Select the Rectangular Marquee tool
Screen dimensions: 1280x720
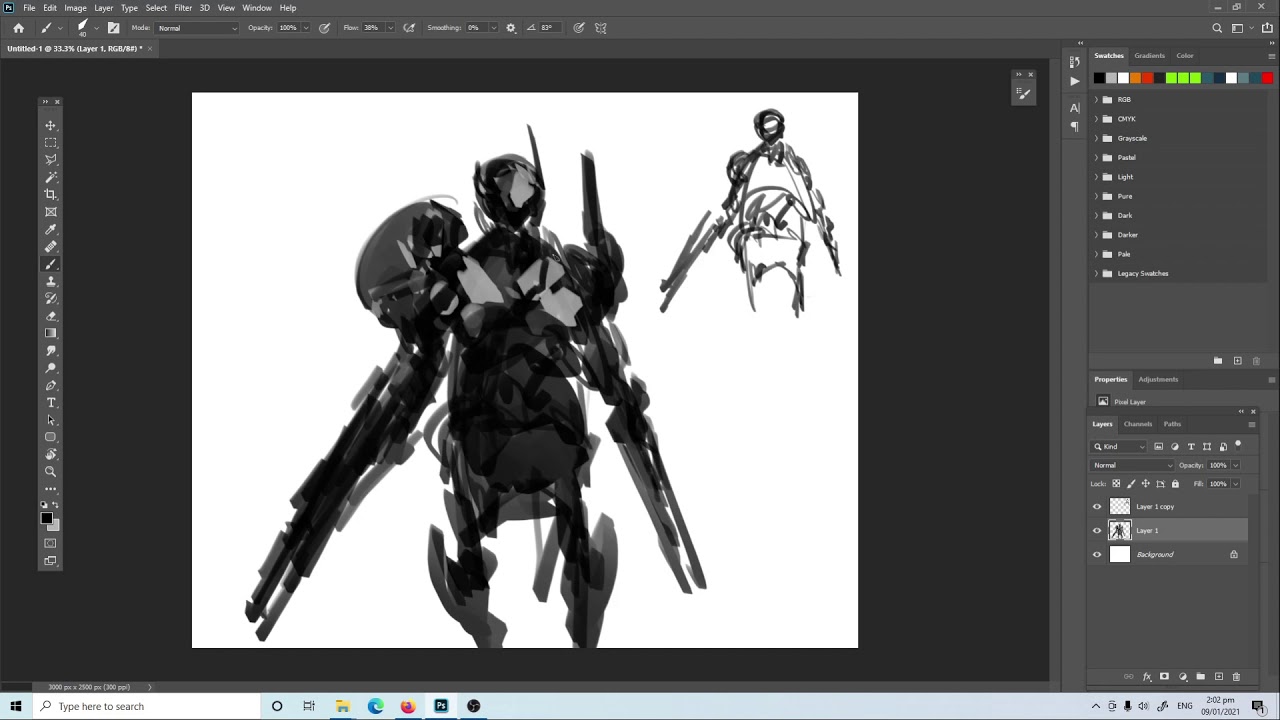click(x=51, y=143)
